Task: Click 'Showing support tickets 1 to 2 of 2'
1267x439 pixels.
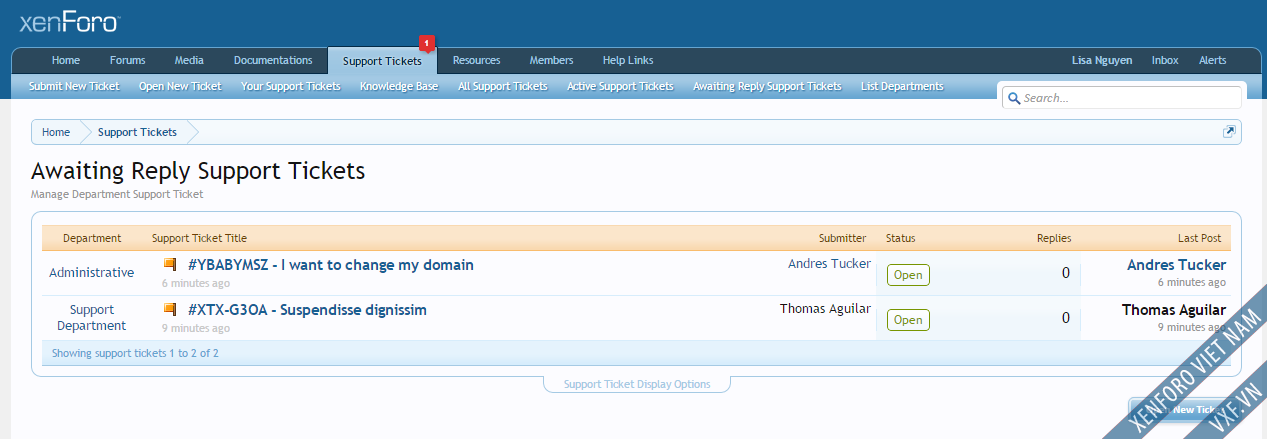Action: (135, 353)
